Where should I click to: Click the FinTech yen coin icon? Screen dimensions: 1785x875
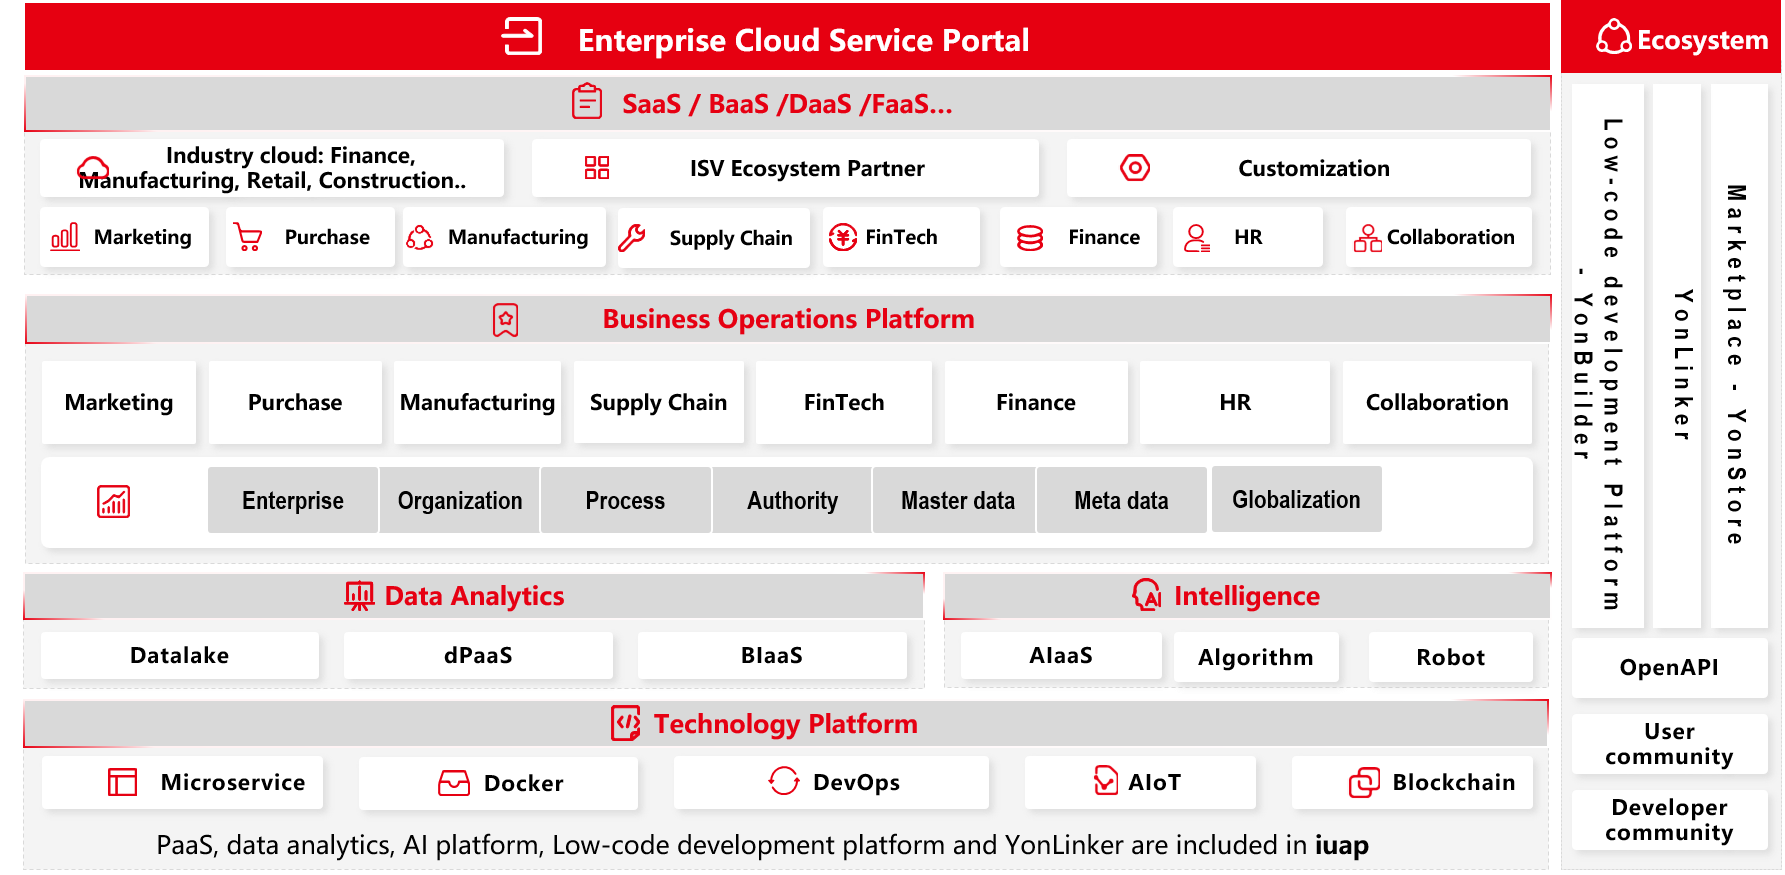(843, 237)
